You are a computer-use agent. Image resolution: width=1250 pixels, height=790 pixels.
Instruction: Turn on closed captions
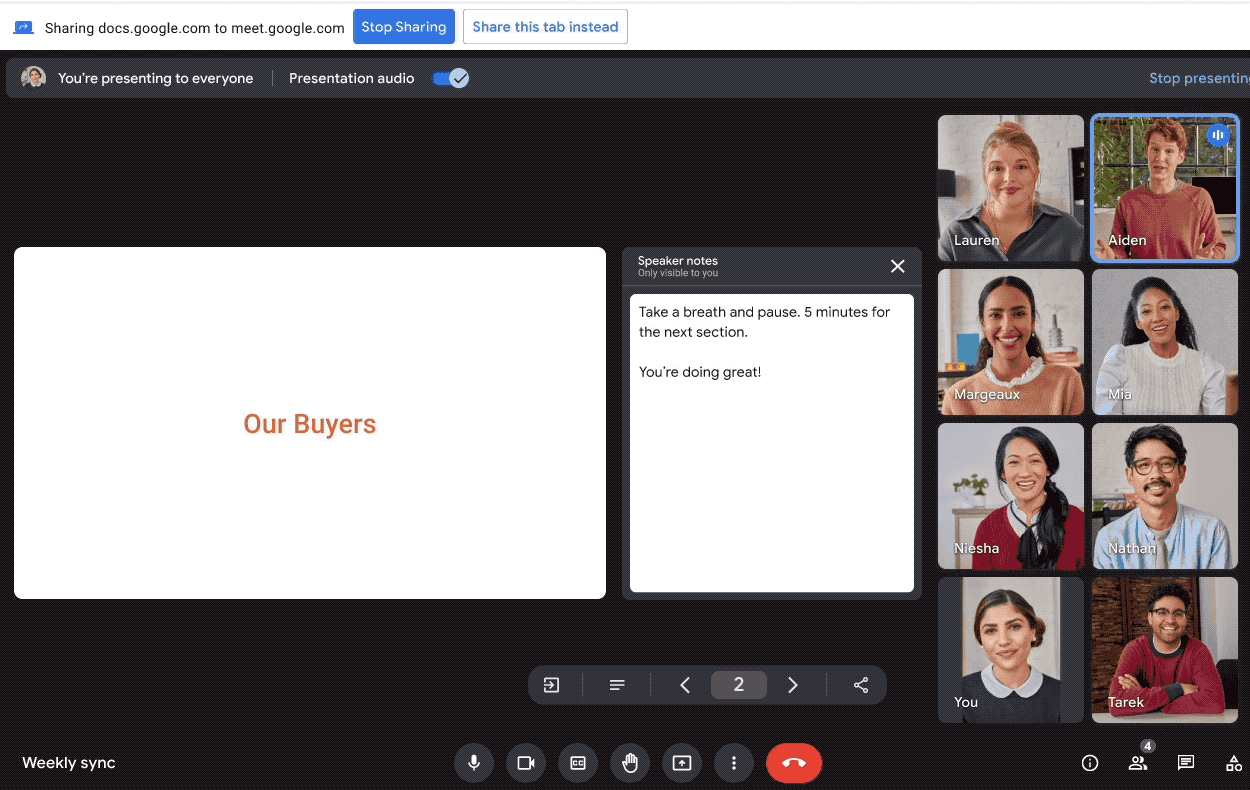[578, 763]
